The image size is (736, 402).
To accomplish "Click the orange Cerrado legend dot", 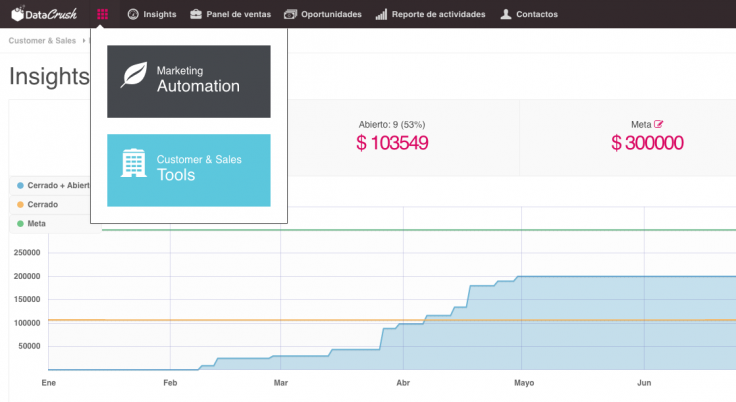I will click(x=20, y=204).
